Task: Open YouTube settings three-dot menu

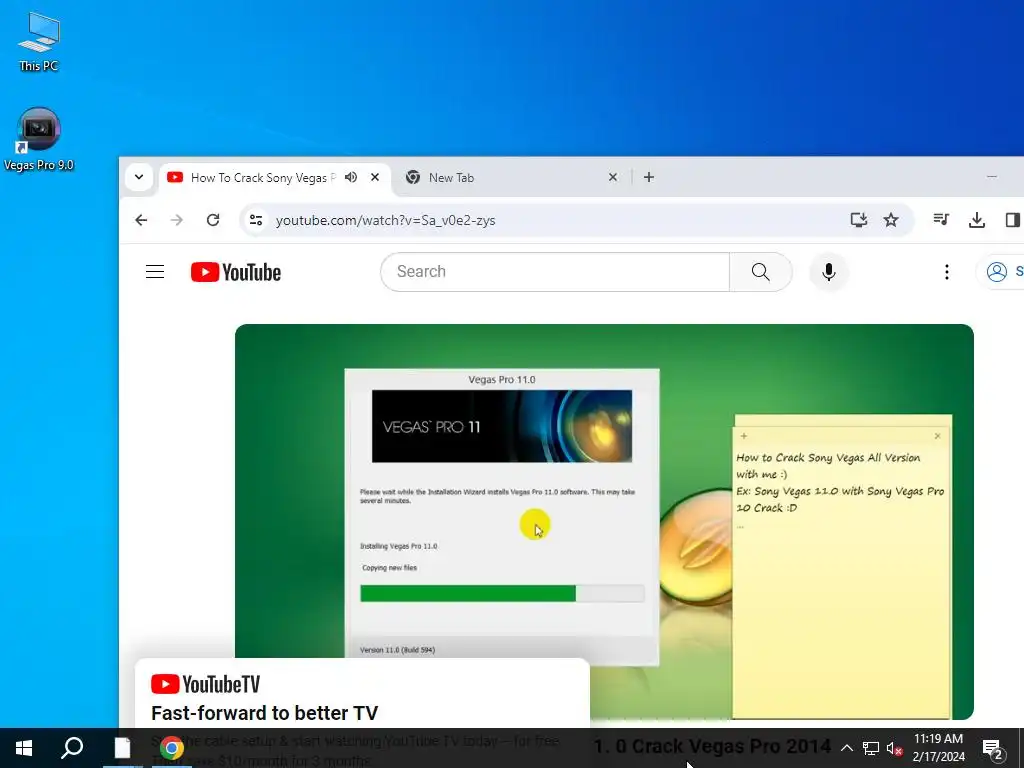Action: click(x=946, y=272)
